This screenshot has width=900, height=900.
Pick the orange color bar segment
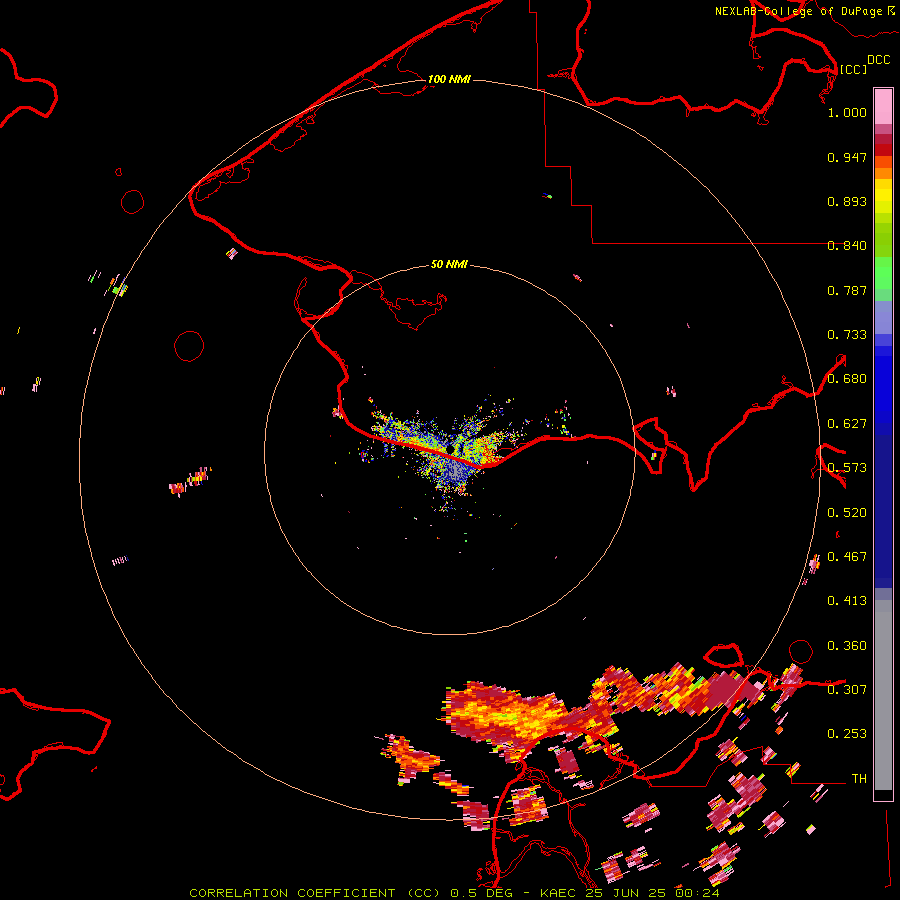coord(883,173)
